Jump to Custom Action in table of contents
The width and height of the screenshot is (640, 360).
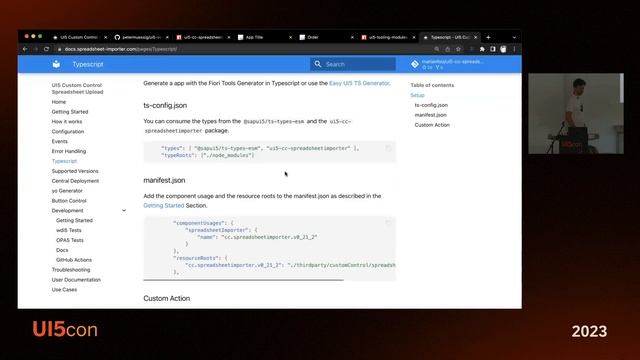click(x=432, y=125)
